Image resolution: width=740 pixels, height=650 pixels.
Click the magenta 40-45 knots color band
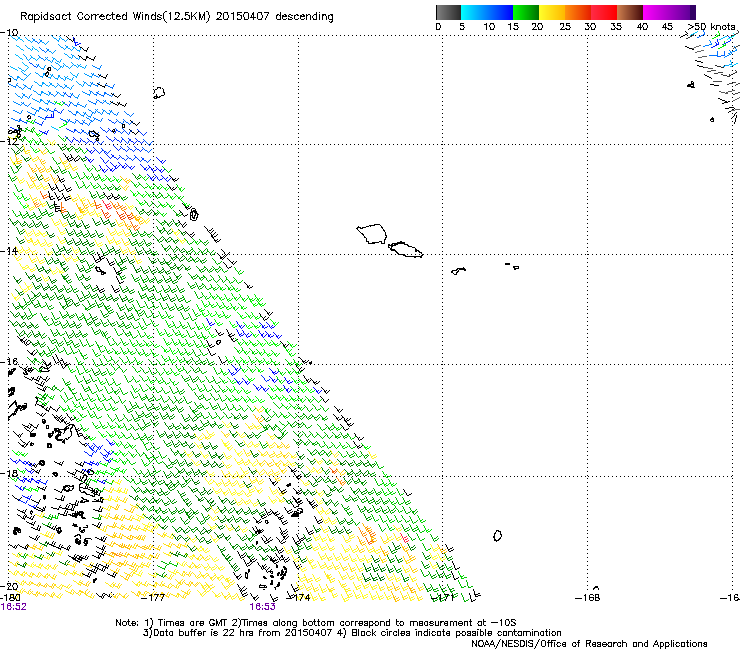tap(656, 12)
